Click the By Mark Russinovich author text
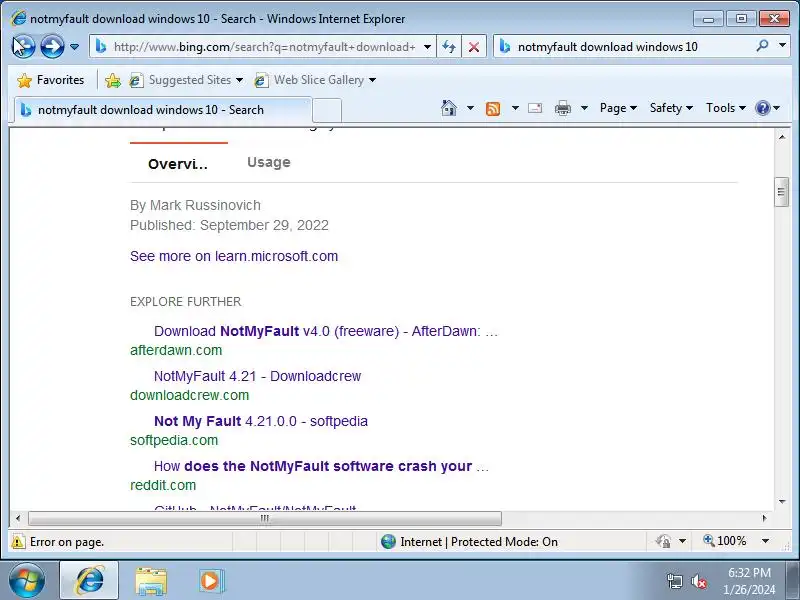The width and height of the screenshot is (800, 600). coord(195,205)
